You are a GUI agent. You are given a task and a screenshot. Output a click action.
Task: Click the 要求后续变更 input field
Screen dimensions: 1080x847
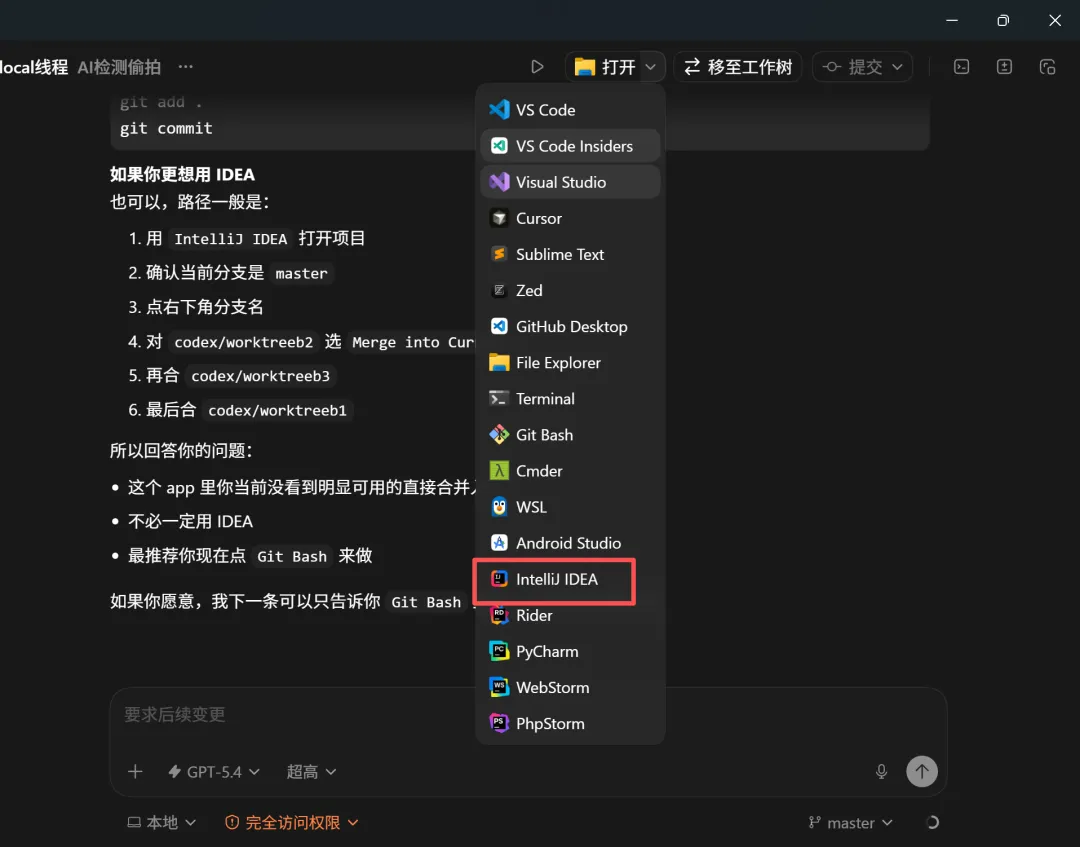pyautogui.click(x=528, y=715)
